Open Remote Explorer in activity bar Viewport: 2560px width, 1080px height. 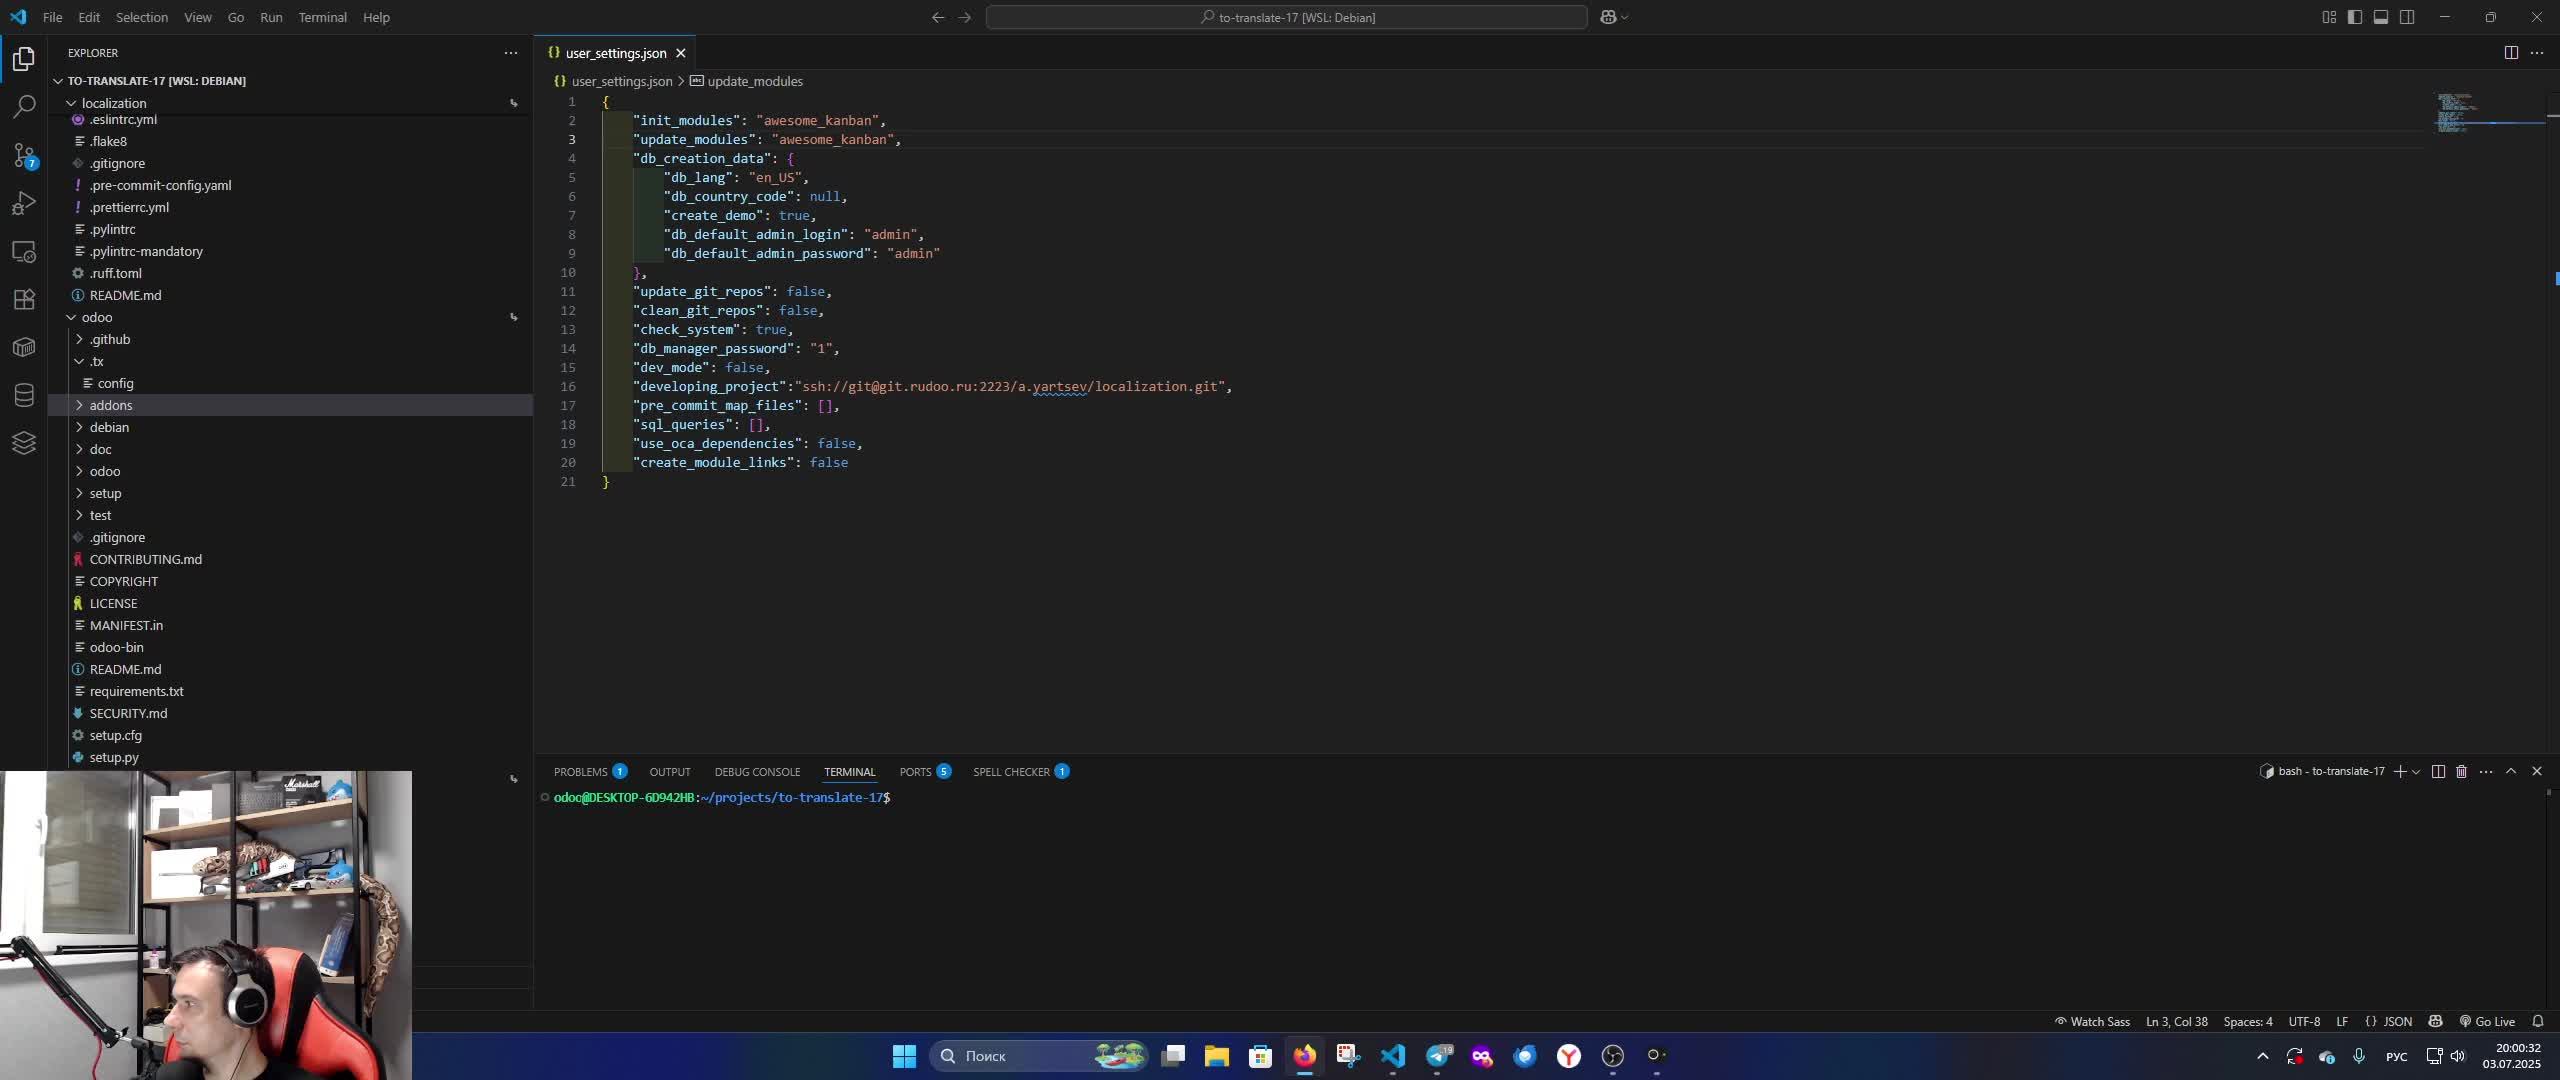24,251
